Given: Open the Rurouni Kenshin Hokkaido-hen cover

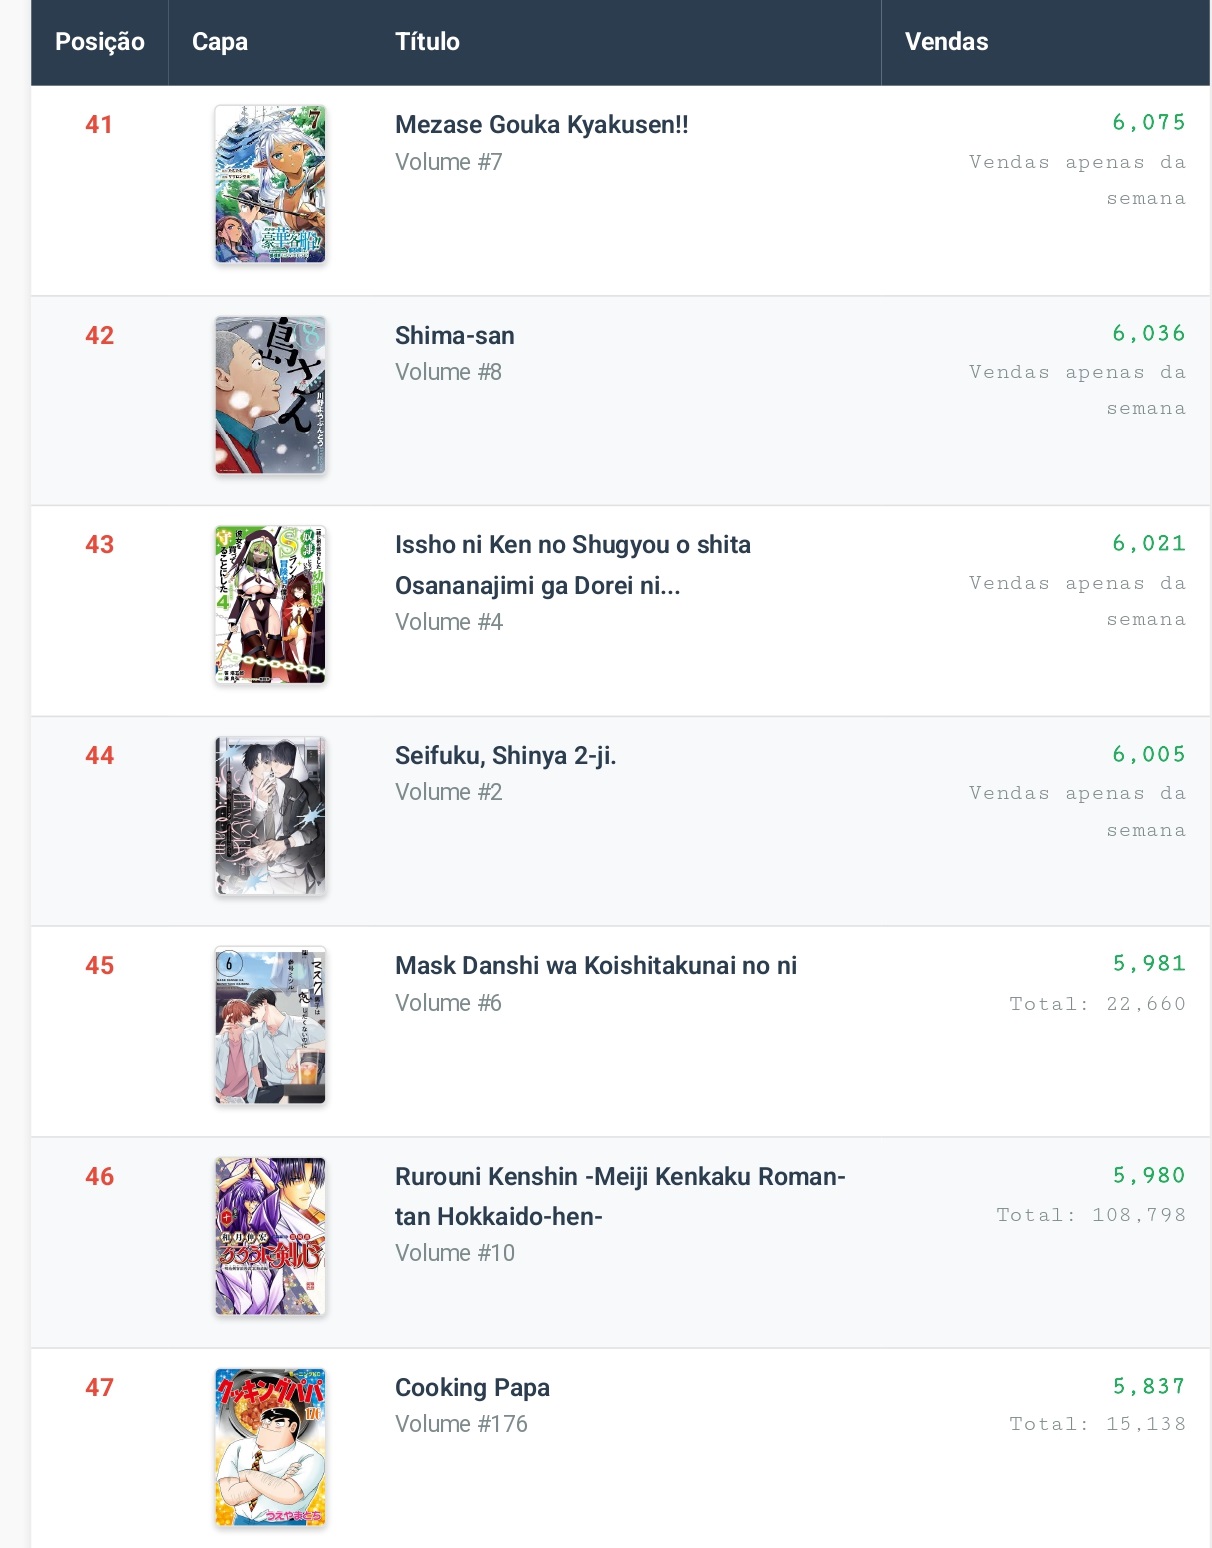Looking at the screenshot, I should click(x=270, y=1237).
